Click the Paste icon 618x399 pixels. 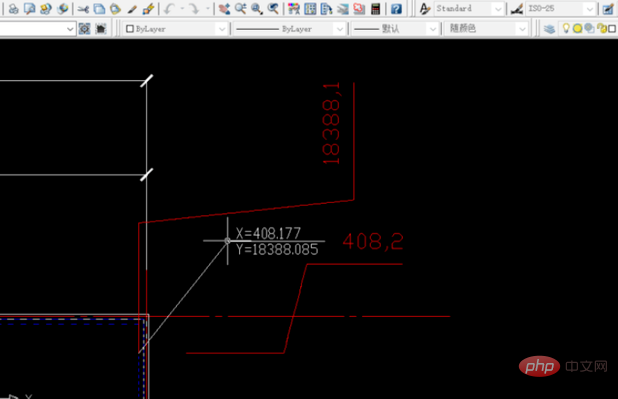point(115,9)
